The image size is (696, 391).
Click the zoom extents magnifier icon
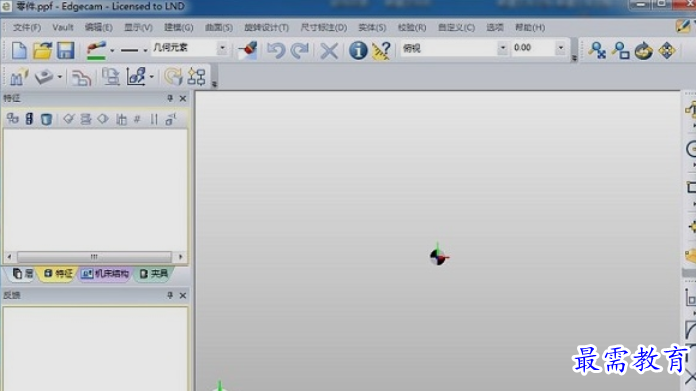coord(597,51)
